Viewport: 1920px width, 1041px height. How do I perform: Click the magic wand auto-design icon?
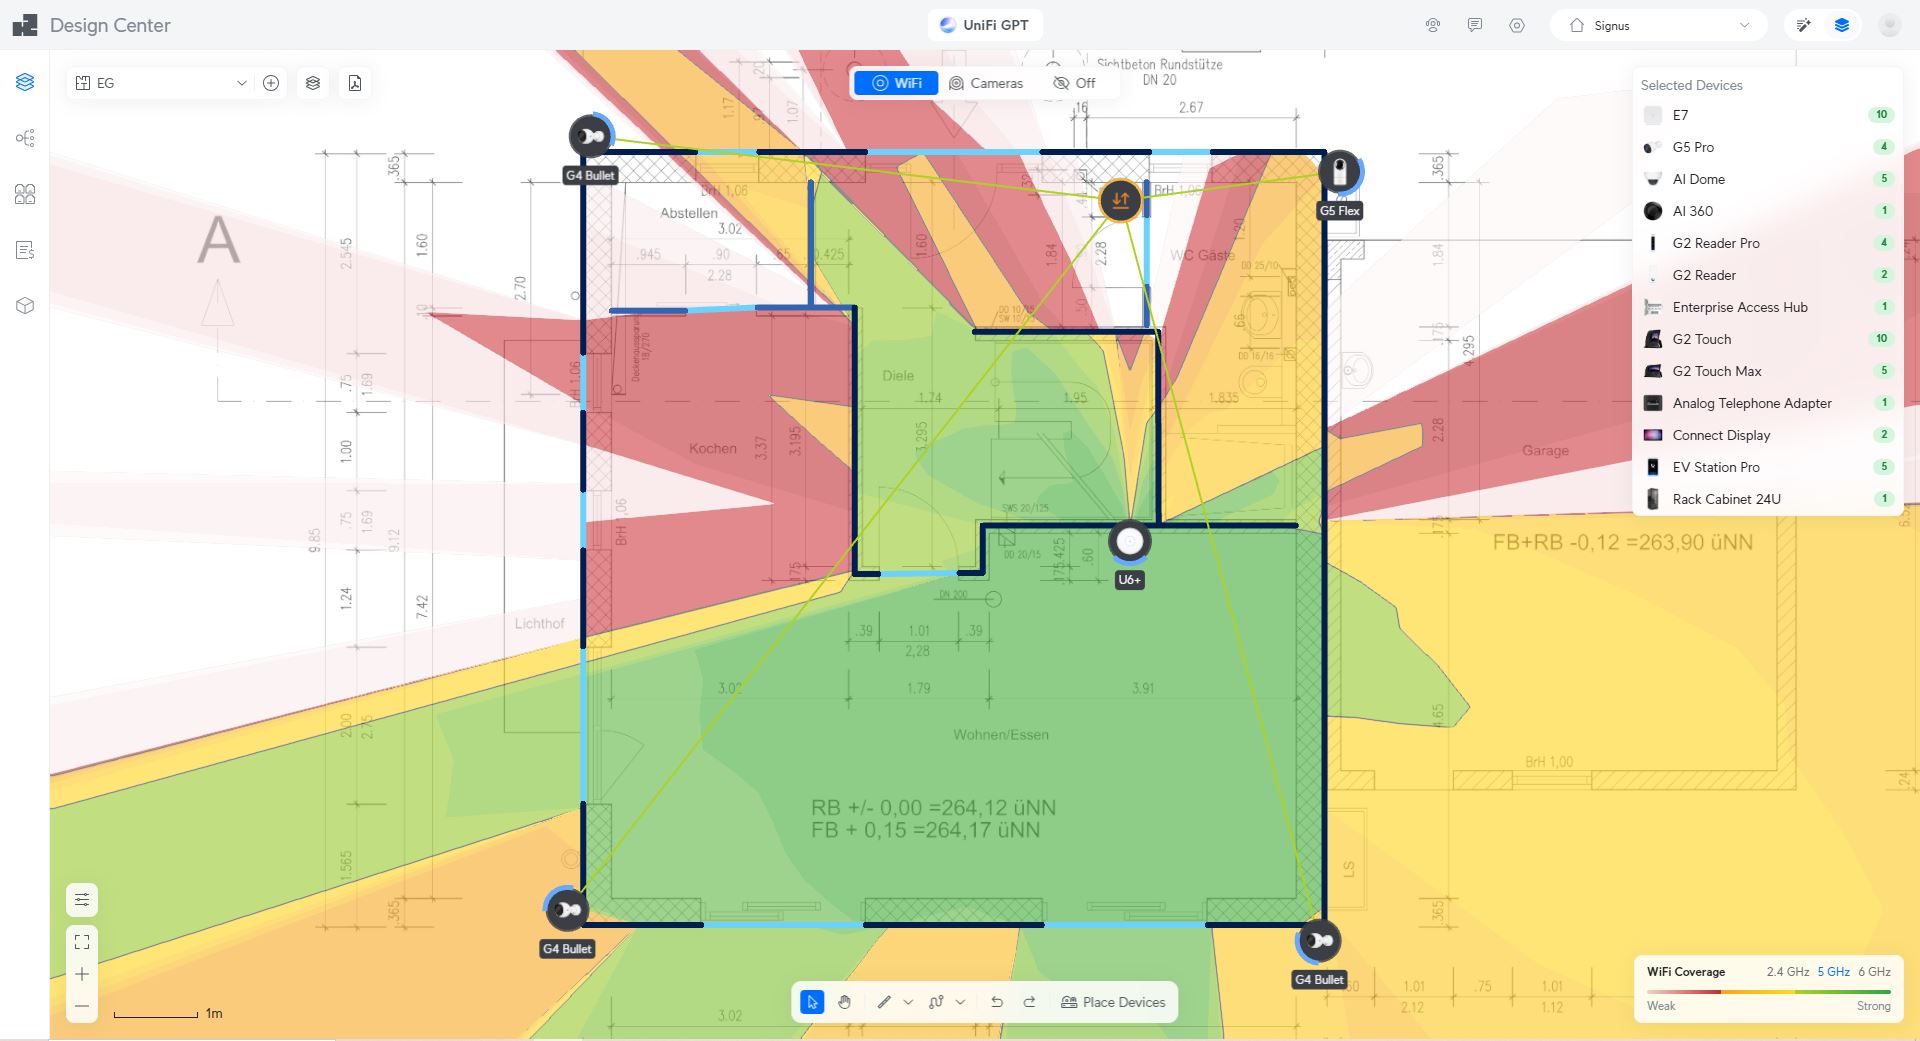click(1803, 25)
